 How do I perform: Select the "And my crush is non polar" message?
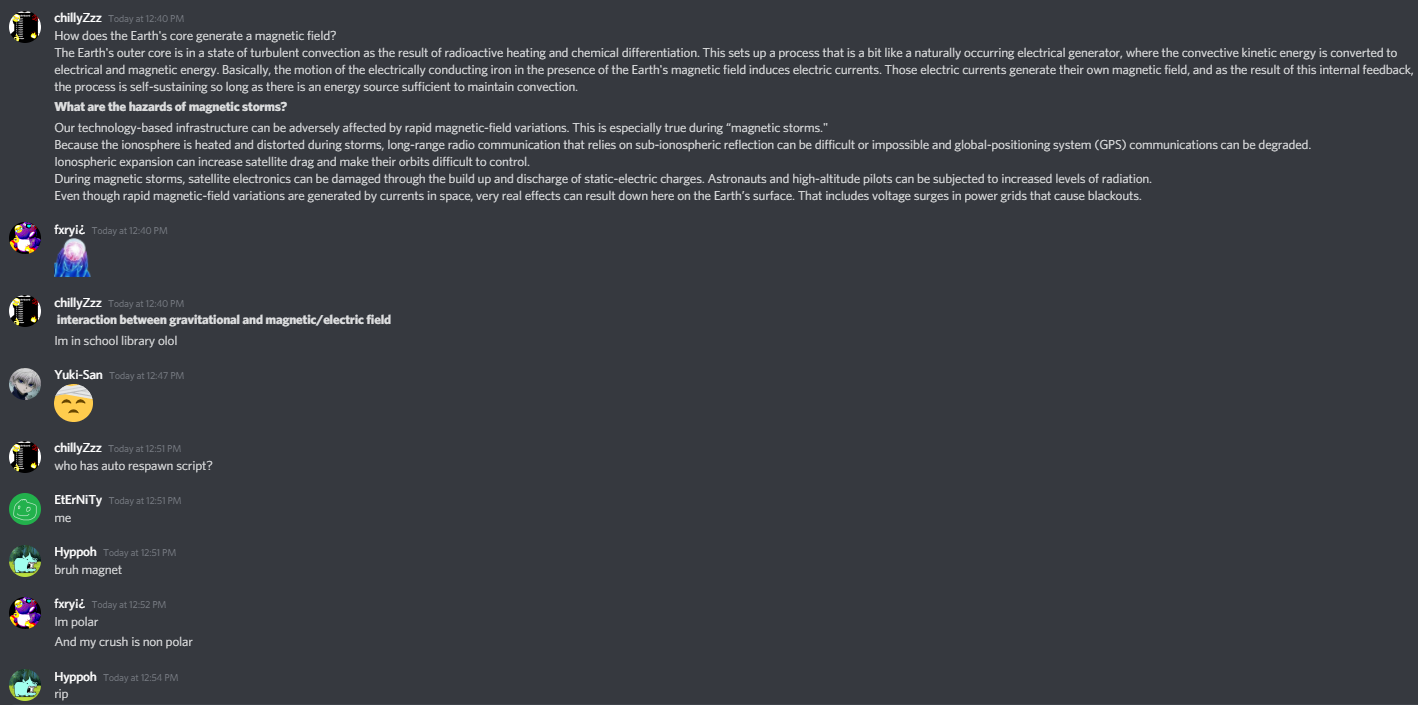(x=124, y=642)
